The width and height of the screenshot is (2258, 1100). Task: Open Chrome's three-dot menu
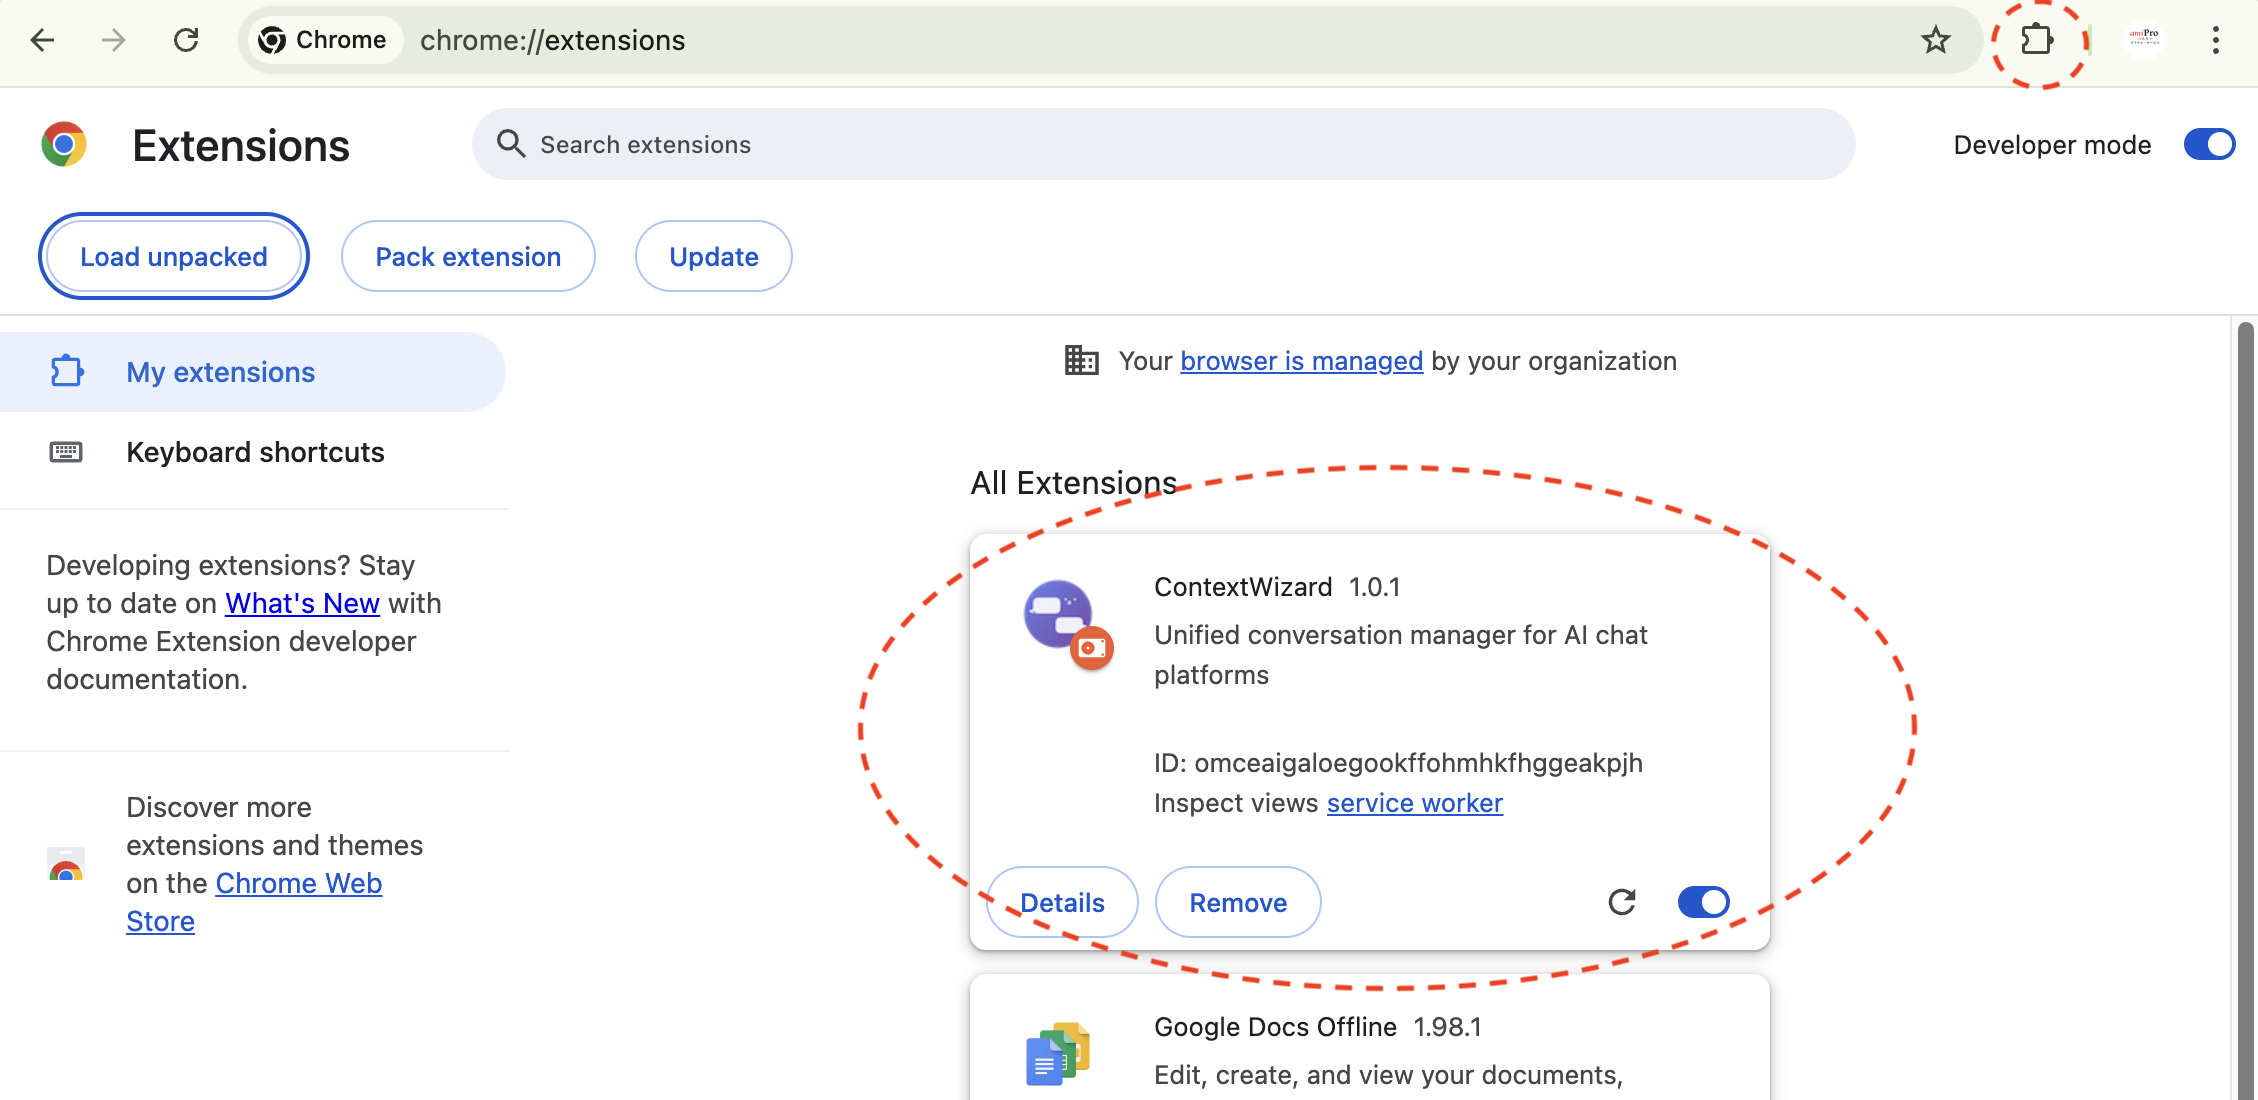pyautogui.click(x=2216, y=40)
